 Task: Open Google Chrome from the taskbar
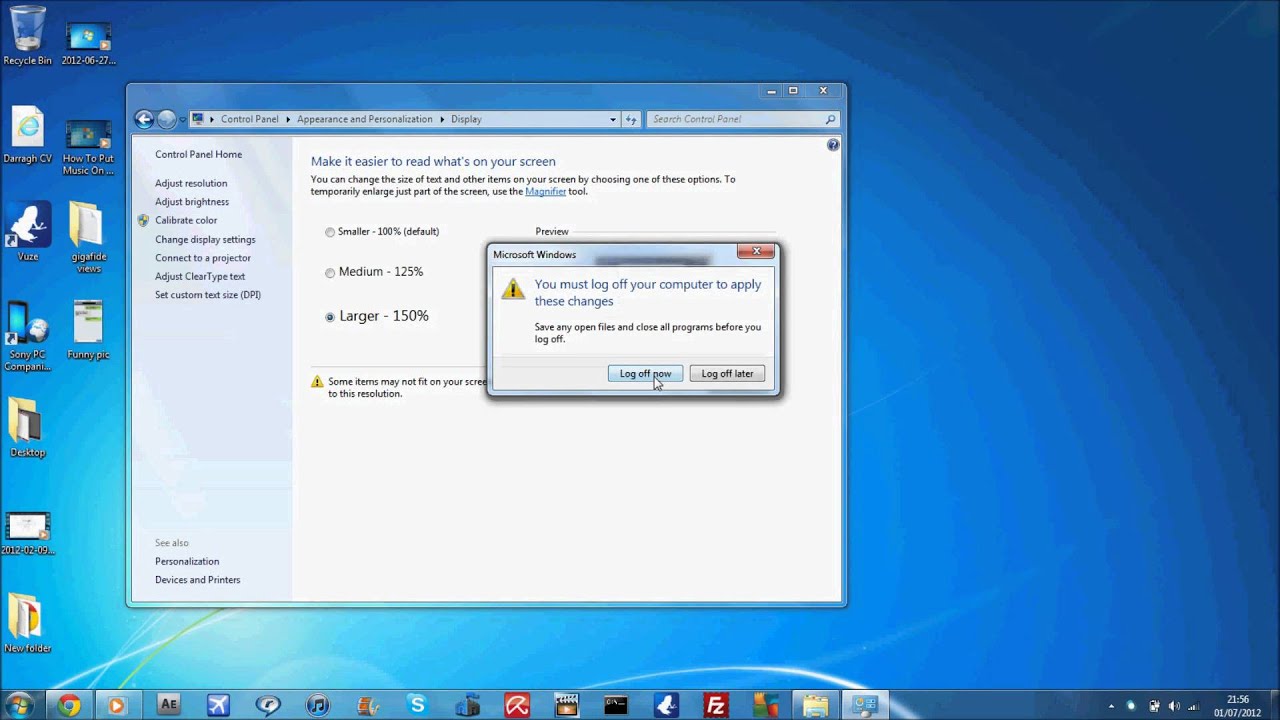68,705
